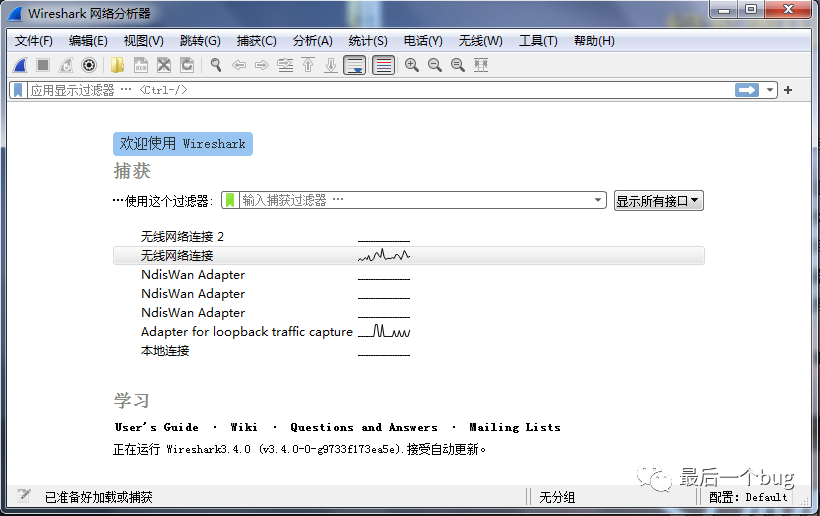Click the display filter bookmark icon
820x516 pixels.
pyautogui.click(x=18, y=90)
